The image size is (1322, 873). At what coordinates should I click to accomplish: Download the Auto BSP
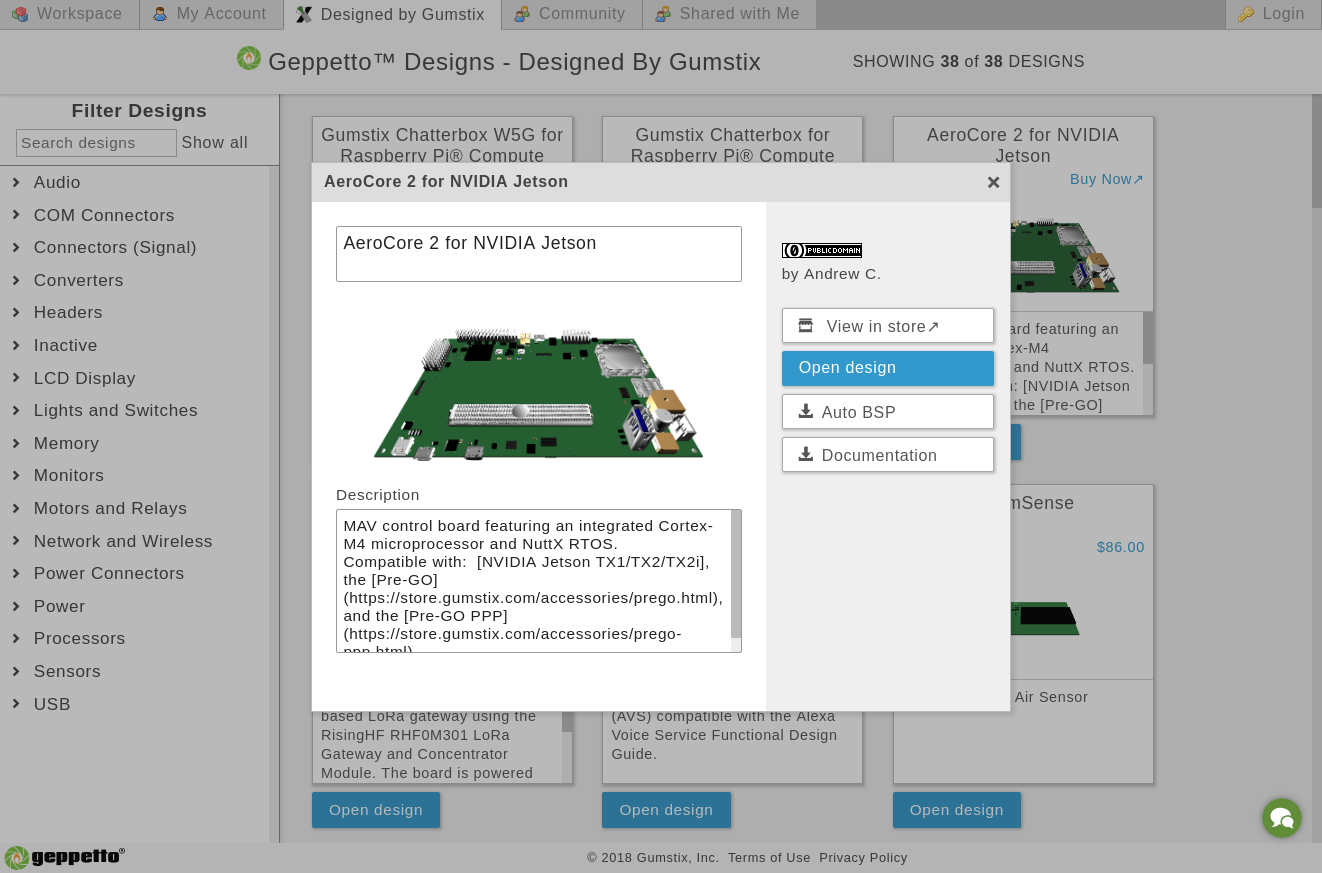click(888, 412)
